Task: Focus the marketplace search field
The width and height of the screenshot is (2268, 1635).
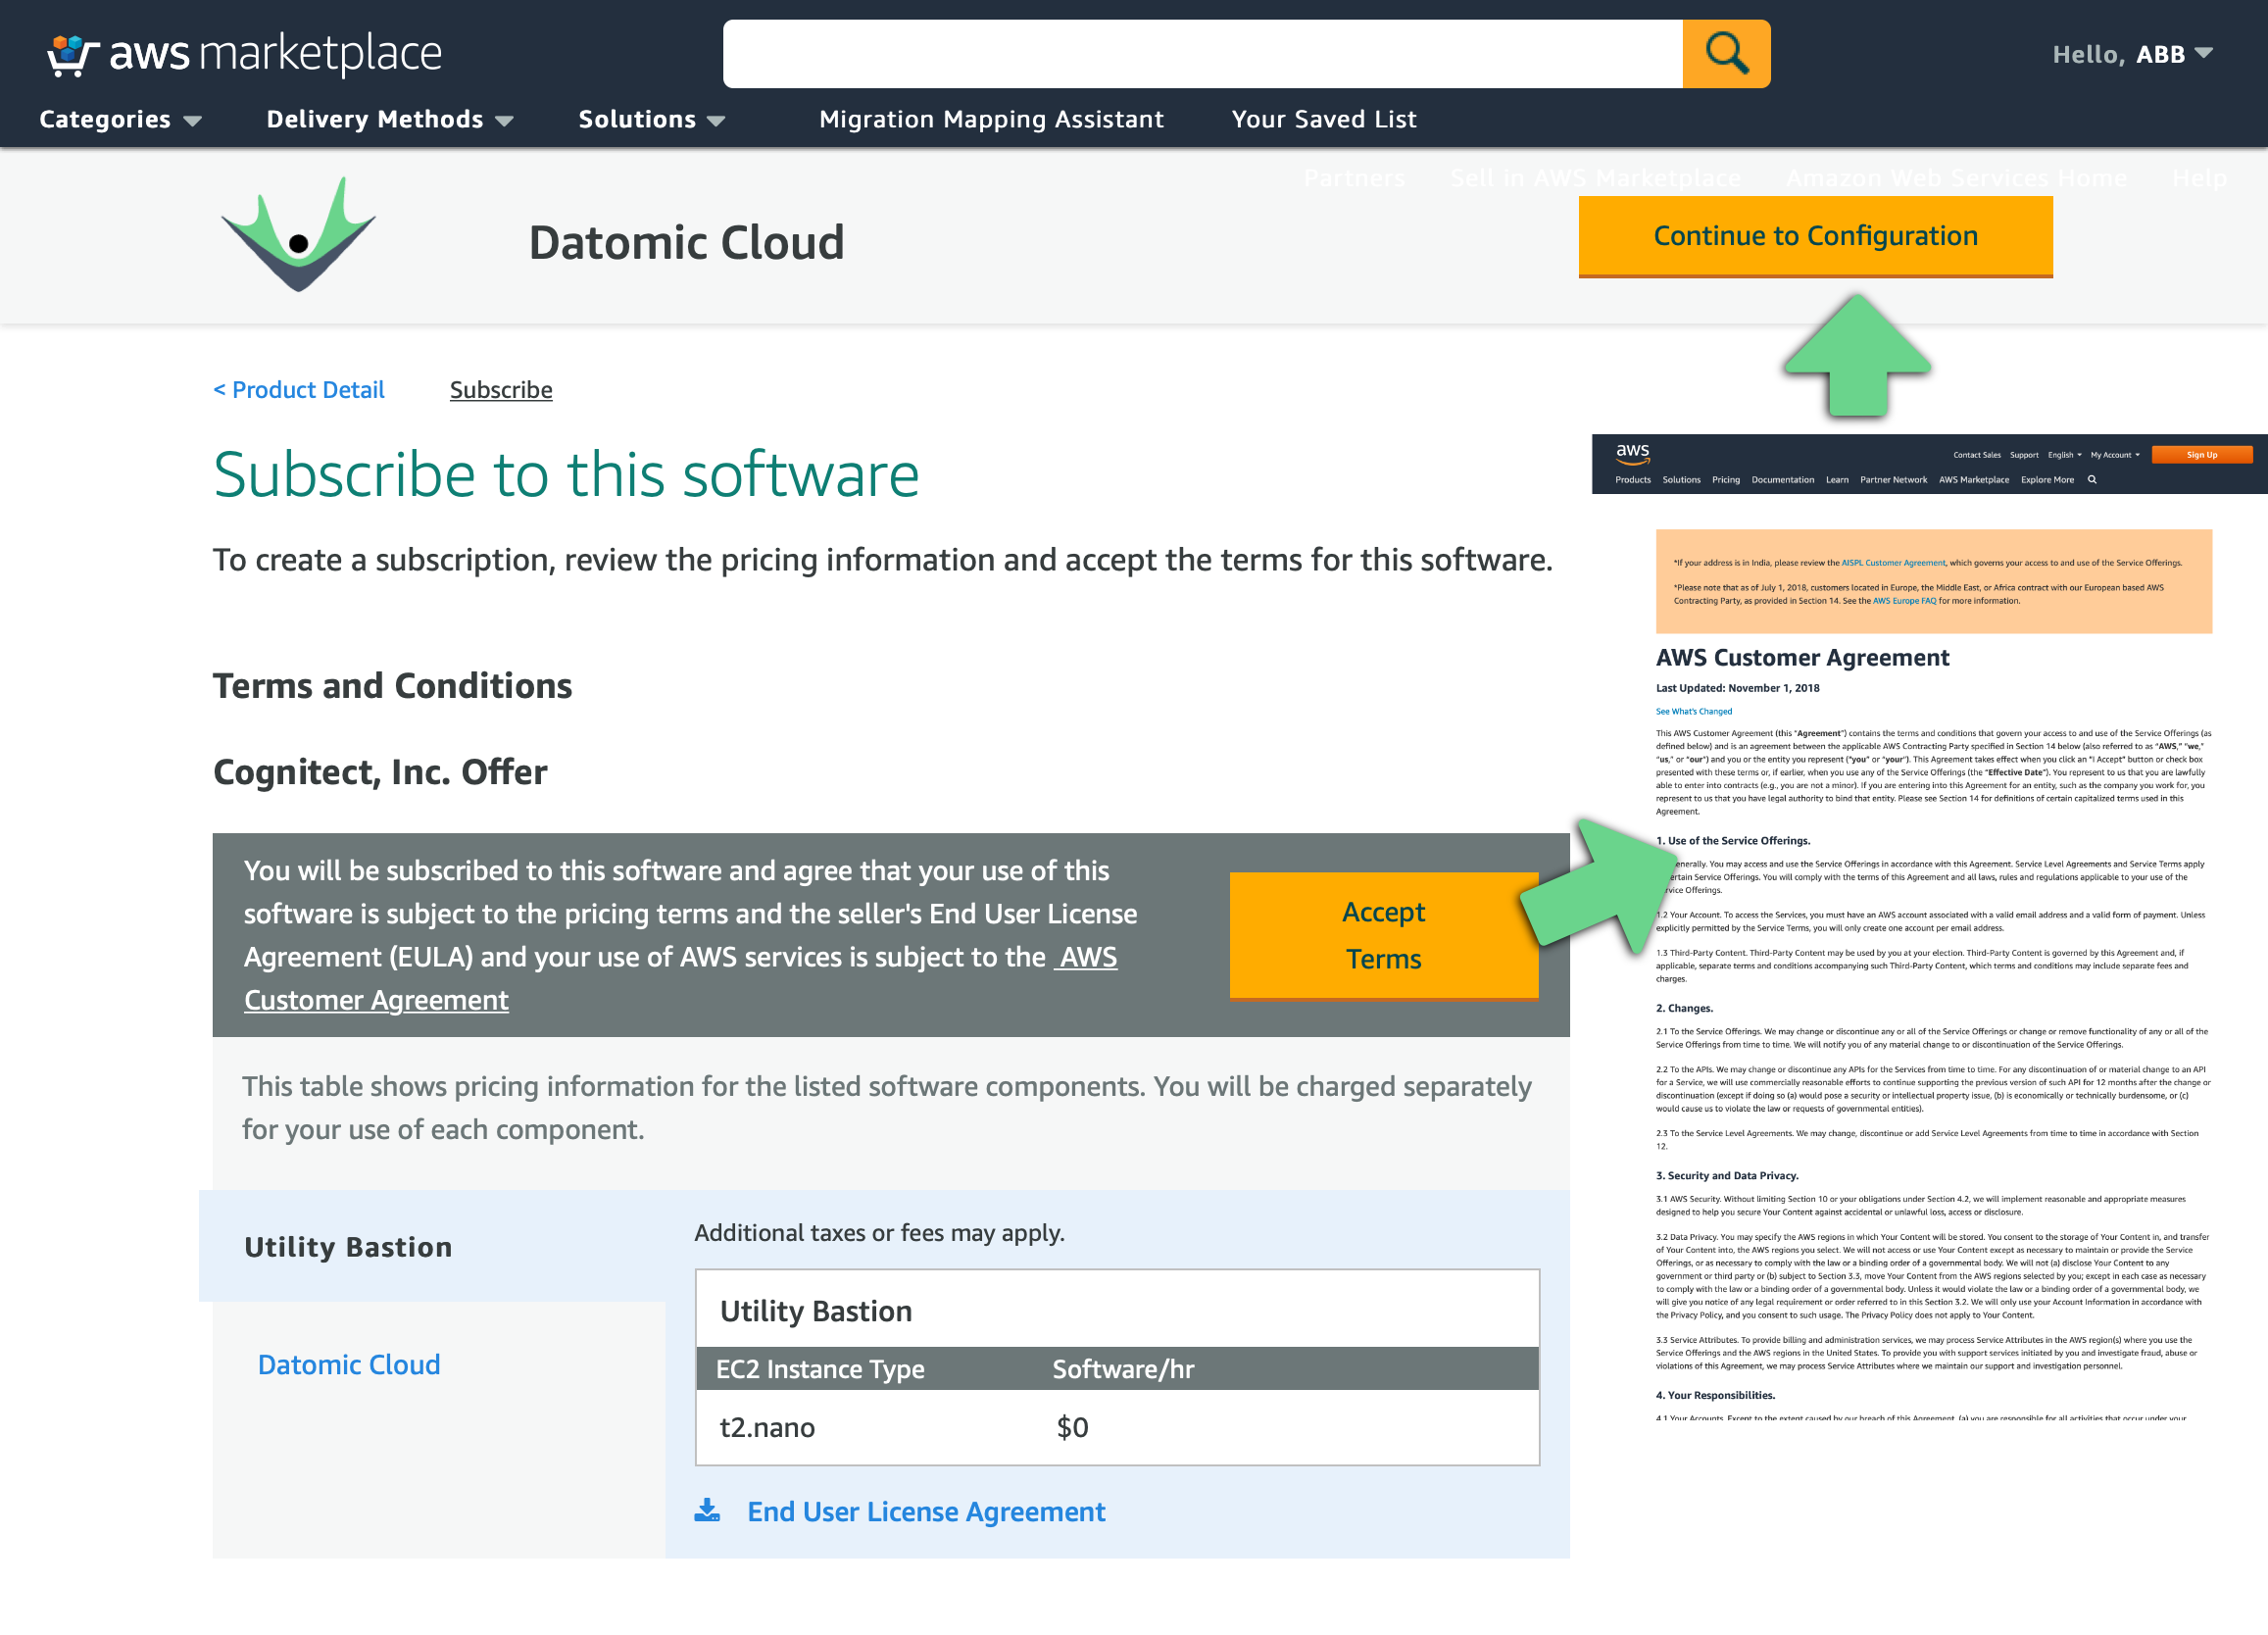Action: 1203,54
